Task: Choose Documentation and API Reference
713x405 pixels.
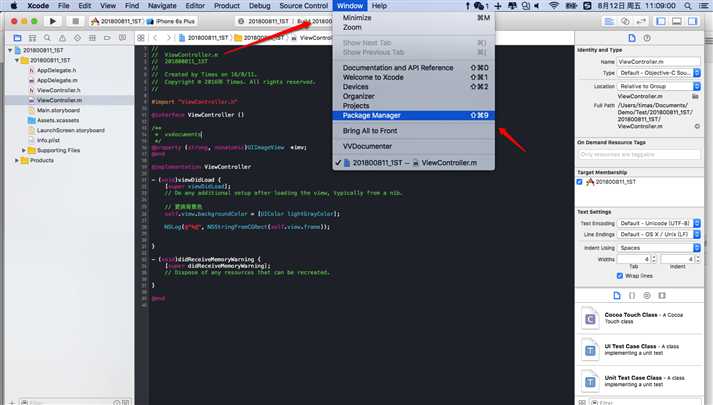Action: tap(414, 68)
